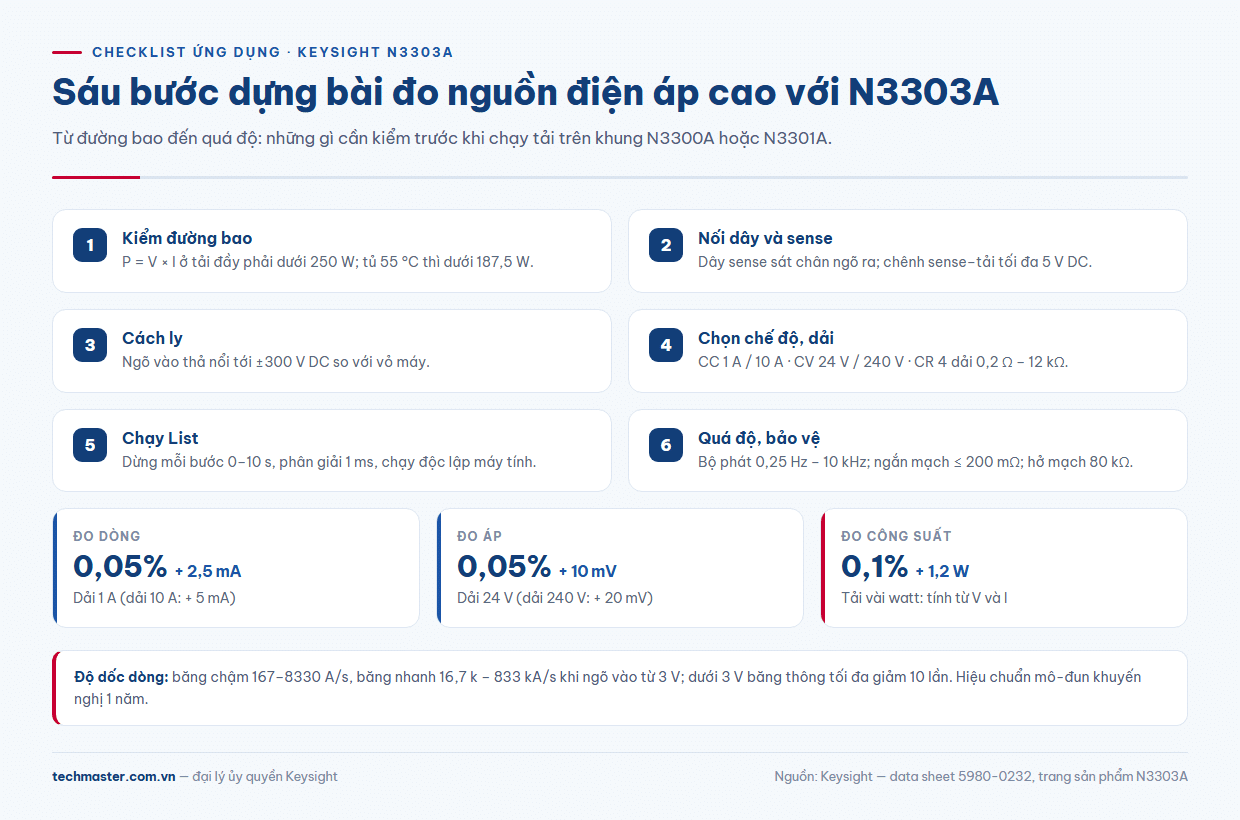The image size is (1240, 820).
Task: Click the step 2 number badge
Action: coord(666,245)
